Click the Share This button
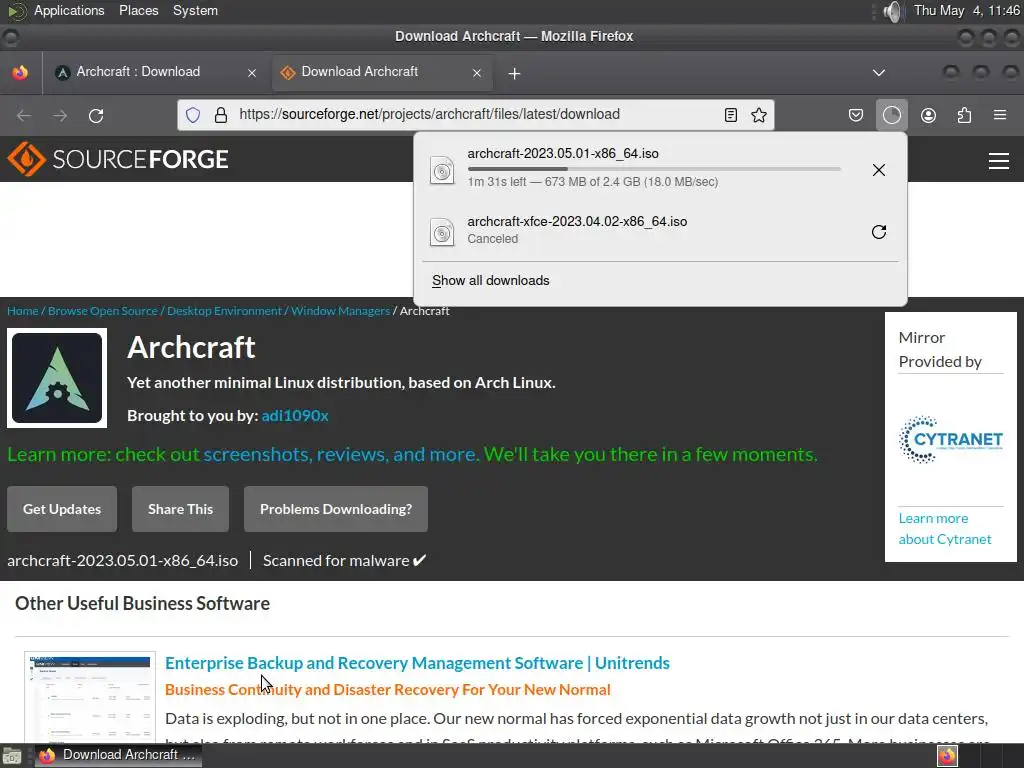The image size is (1024, 768). pyautogui.click(x=180, y=509)
